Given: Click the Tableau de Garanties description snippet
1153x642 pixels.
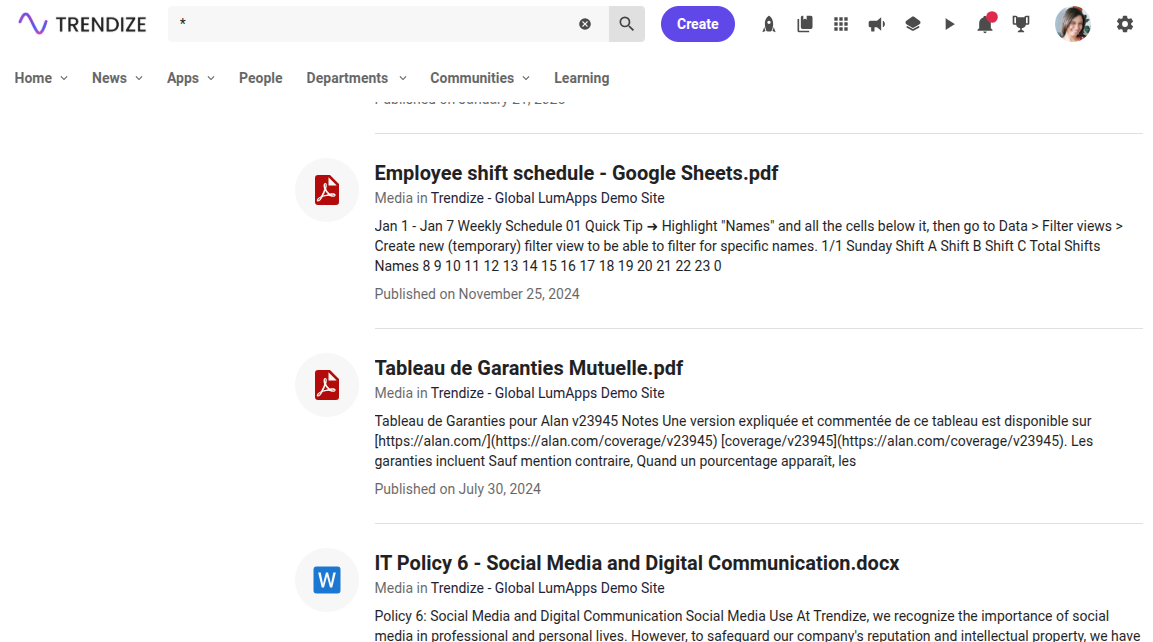Looking at the screenshot, I should (734, 441).
